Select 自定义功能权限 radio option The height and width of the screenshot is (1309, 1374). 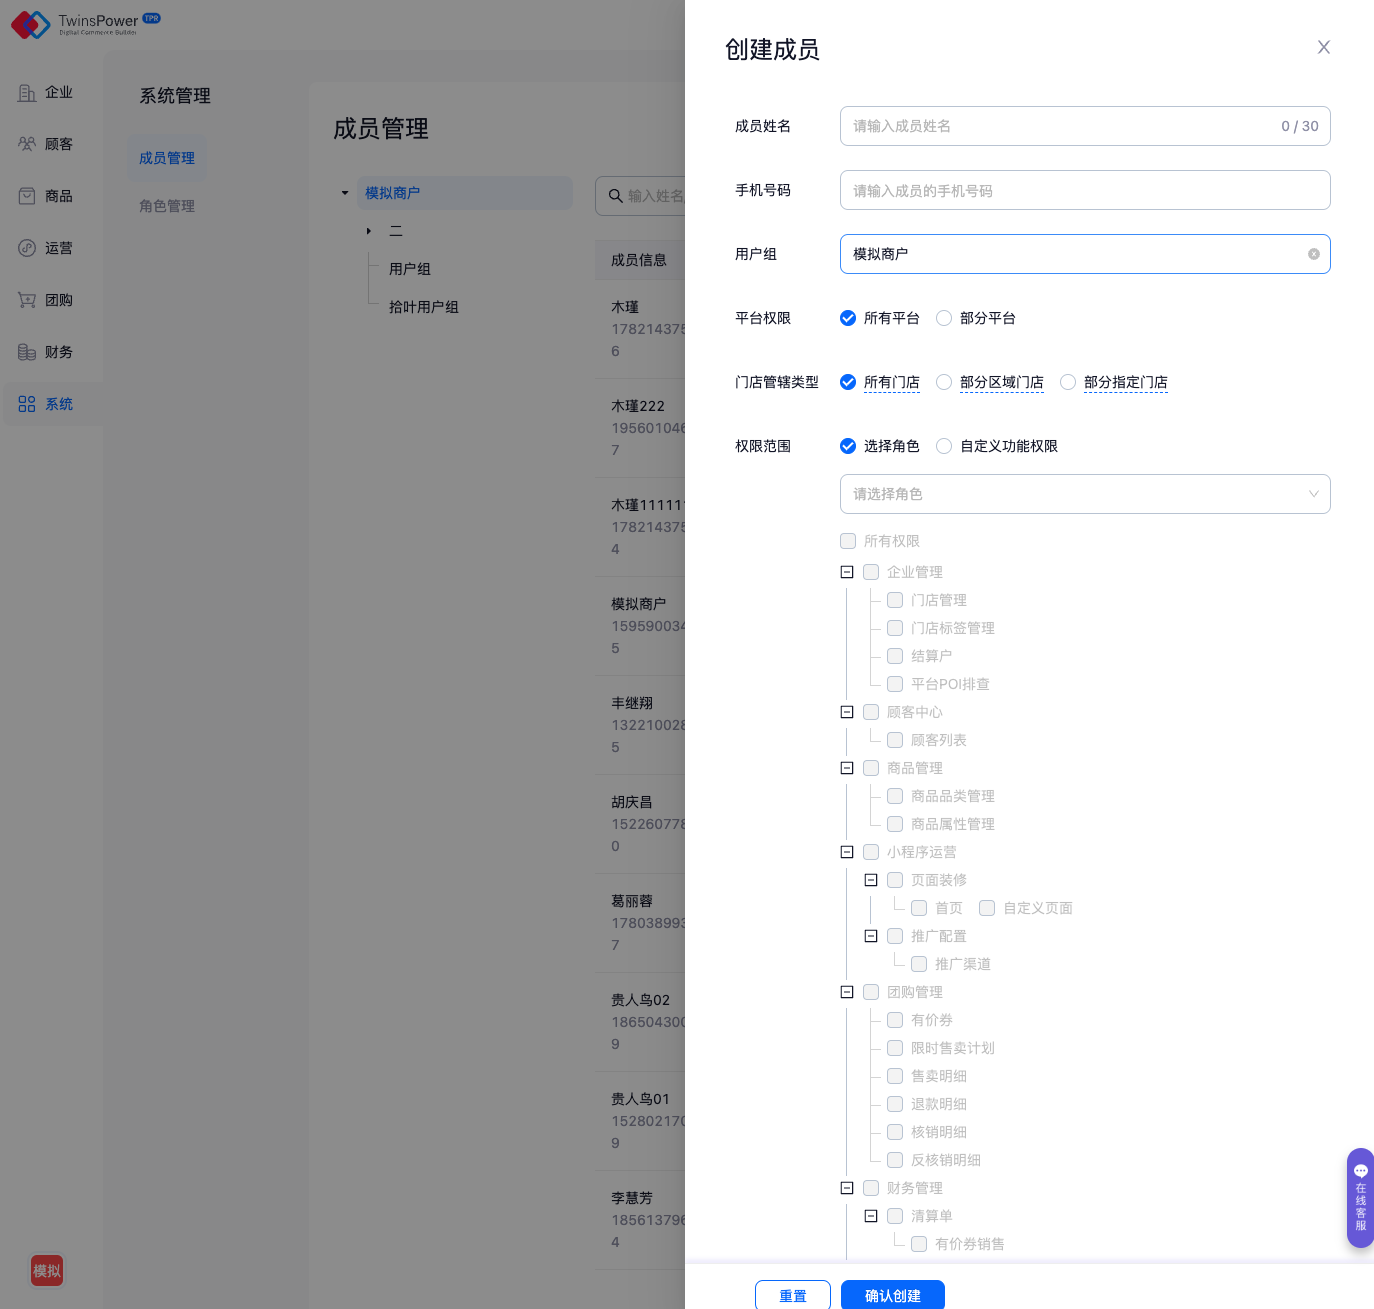(x=944, y=446)
